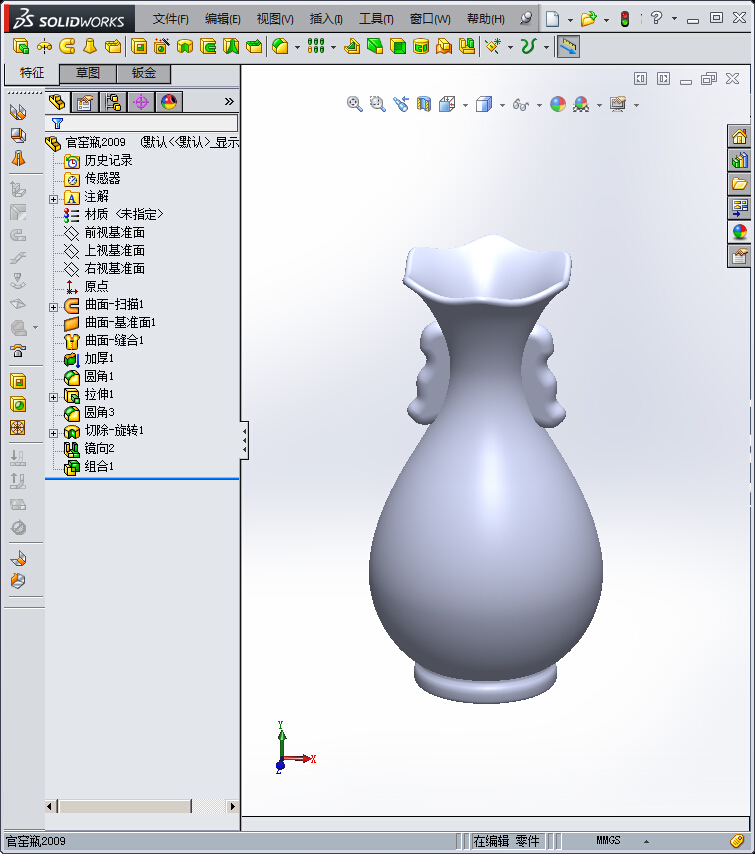Expand the 注解 node
The image size is (755, 854).
53,199
